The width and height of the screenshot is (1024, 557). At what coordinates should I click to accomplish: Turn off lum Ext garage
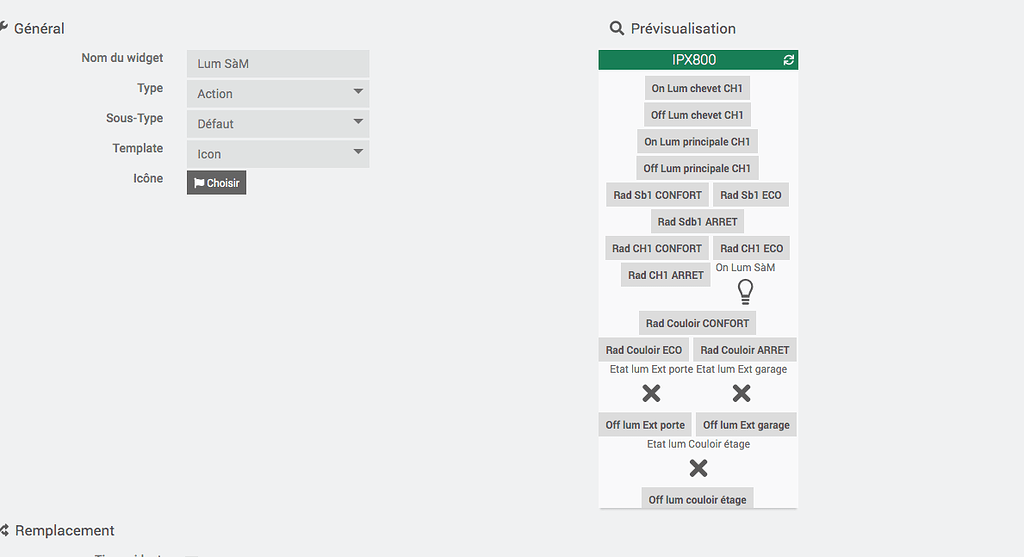coord(746,424)
